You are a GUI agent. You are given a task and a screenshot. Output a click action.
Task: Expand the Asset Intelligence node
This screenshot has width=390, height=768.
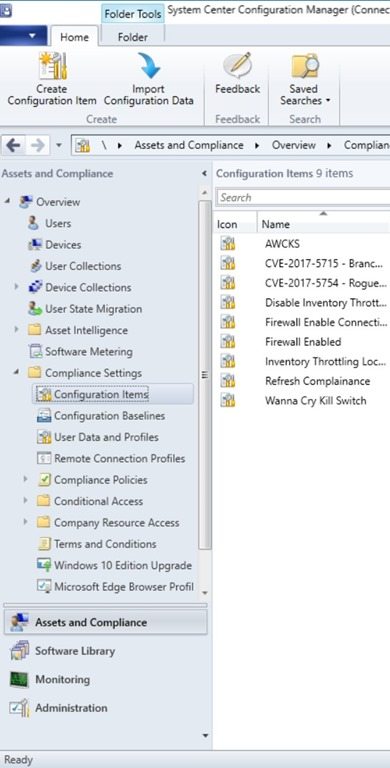[x=16, y=330]
